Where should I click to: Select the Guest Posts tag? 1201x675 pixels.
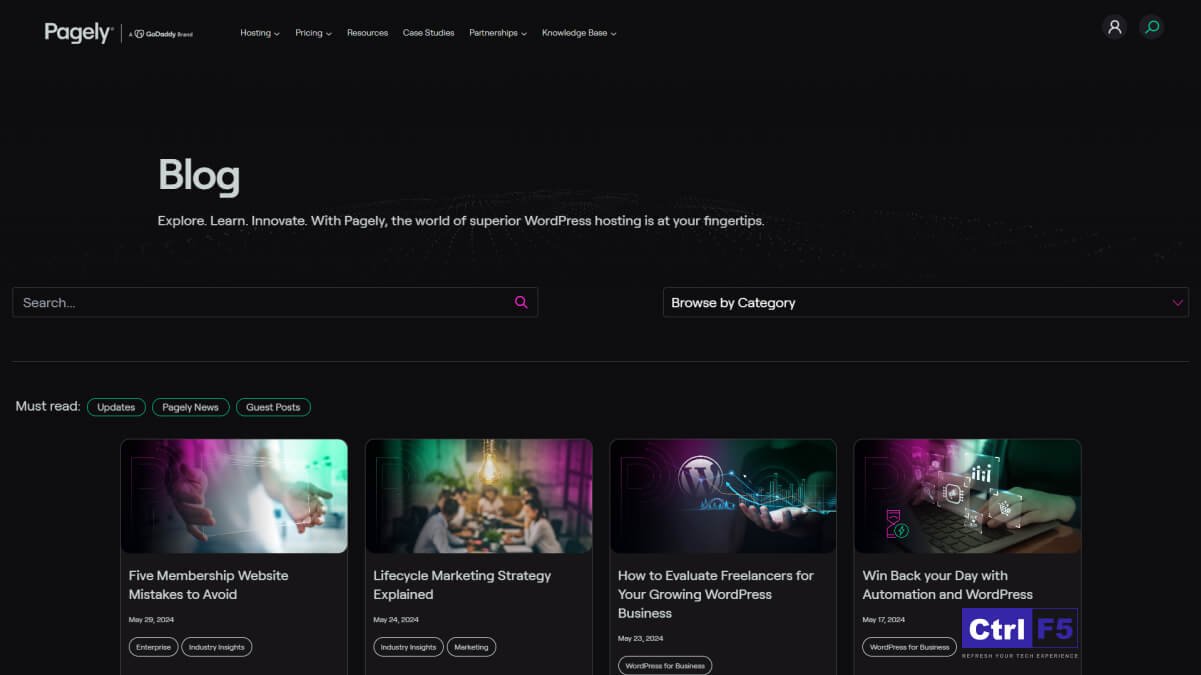pyautogui.click(x=273, y=407)
